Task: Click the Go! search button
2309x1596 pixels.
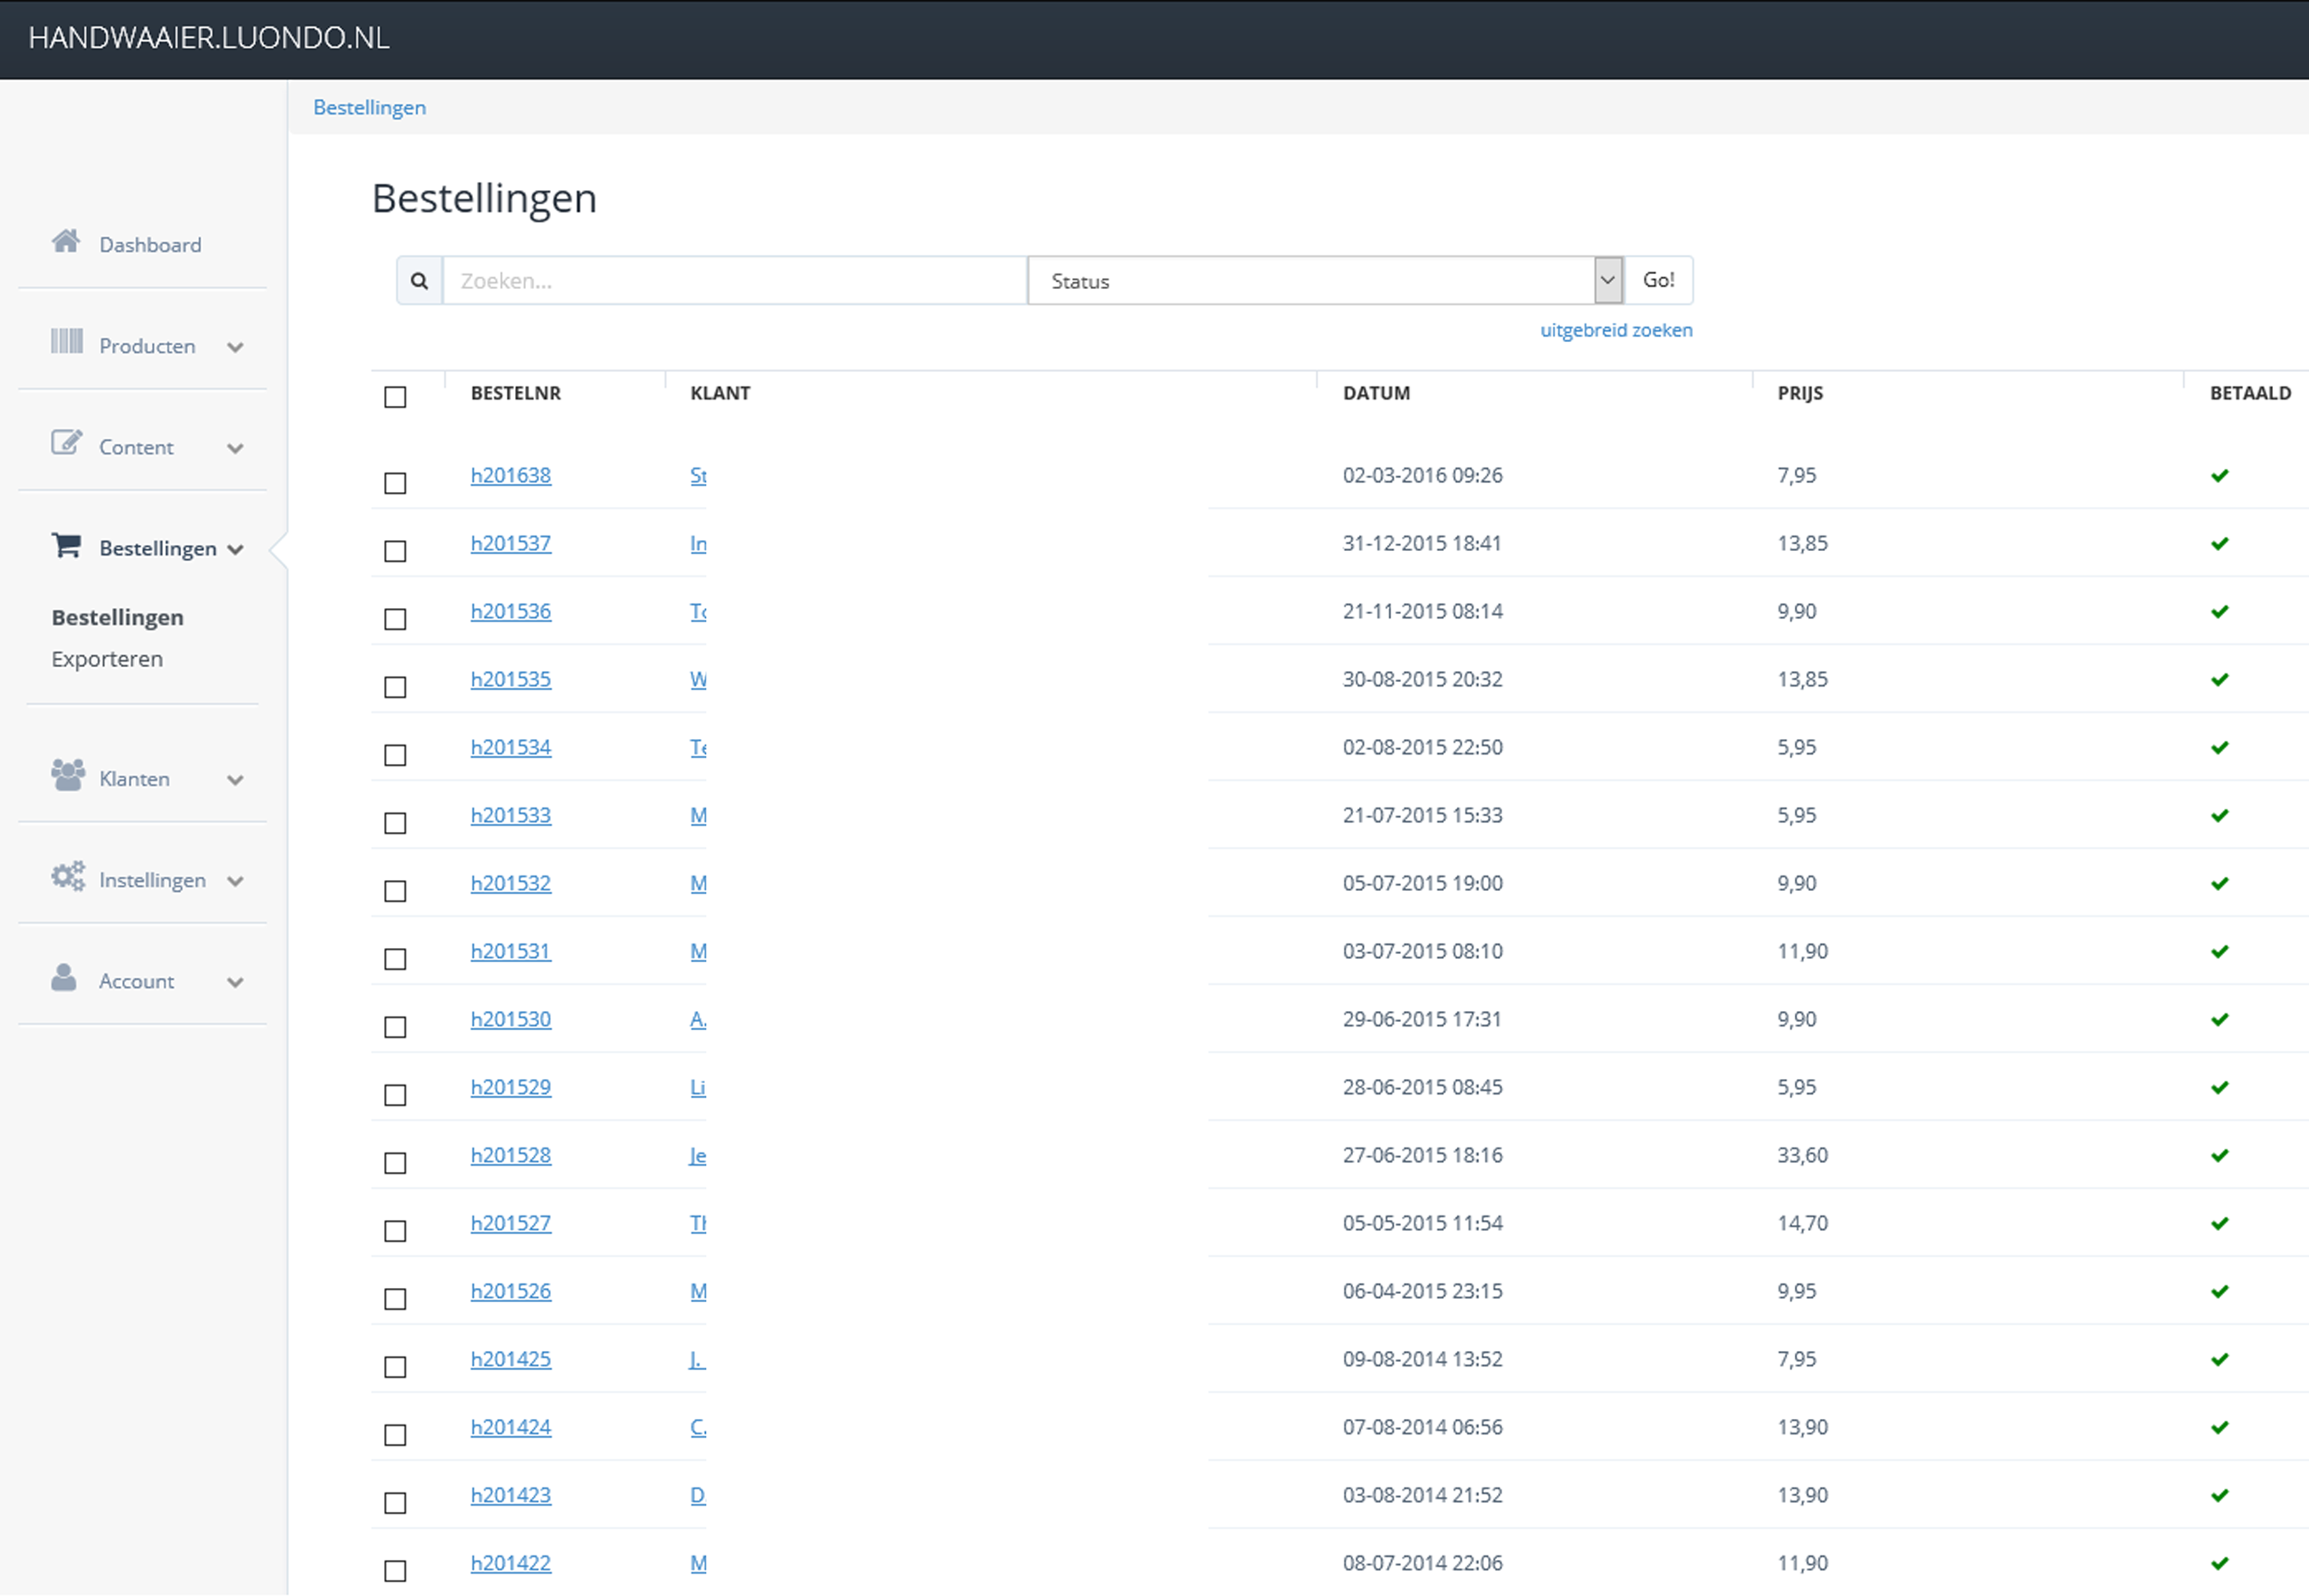Action: pyautogui.click(x=1658, y=281)
